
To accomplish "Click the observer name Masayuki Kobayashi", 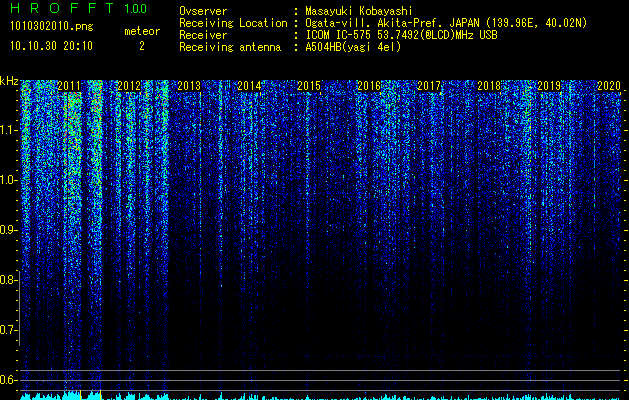I will pos(359,11).
